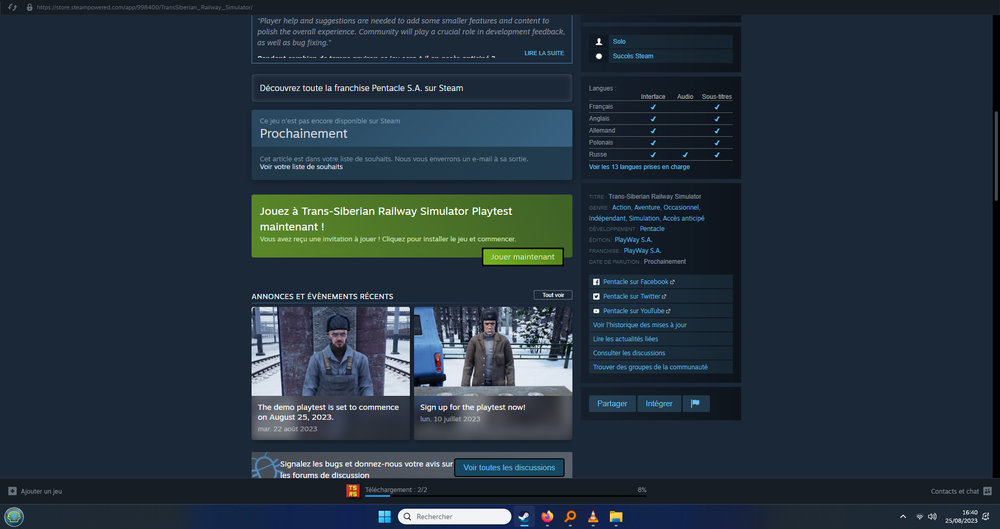Open the demo playtest August 25 announcement
The image size is (1000, 529).
[330, 373]
